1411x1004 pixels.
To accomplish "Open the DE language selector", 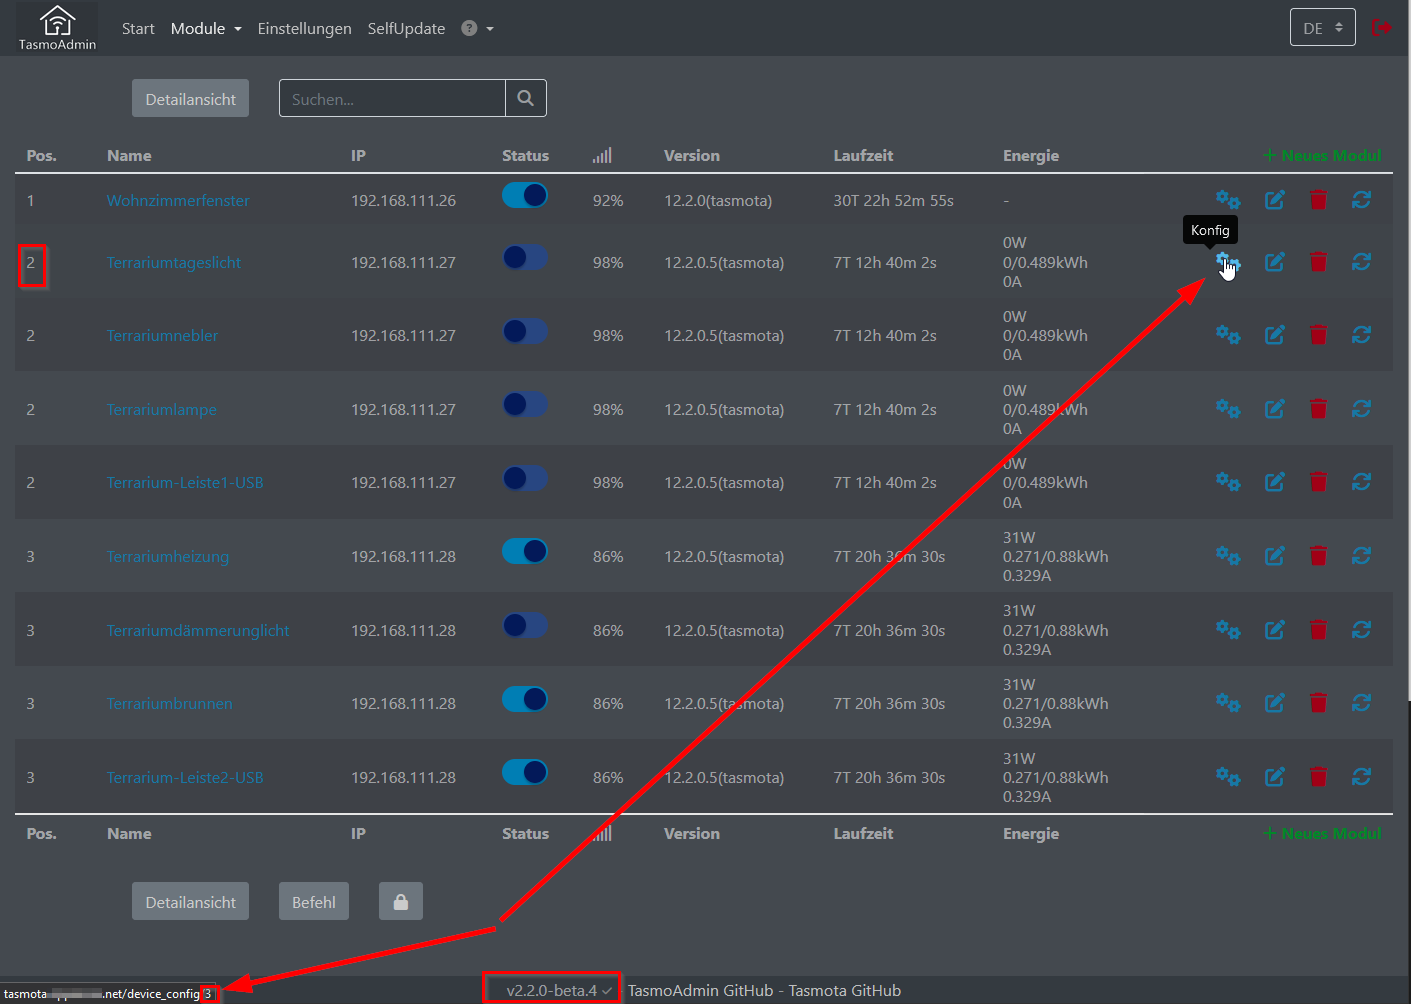I will coord(1322,28).
